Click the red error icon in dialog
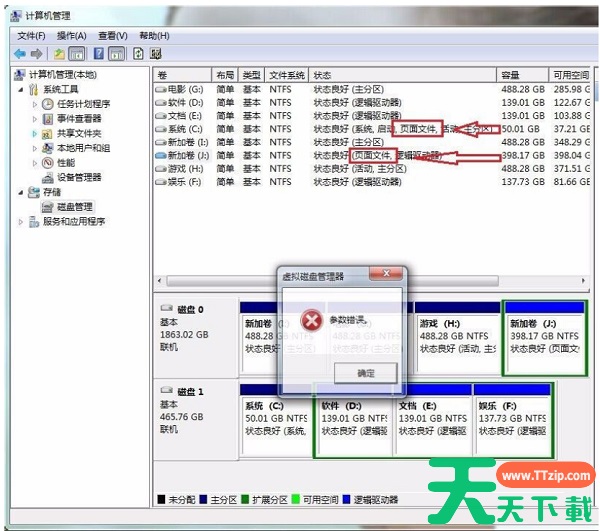This screenshot has height=531, width=600. [x=312, y=320]
